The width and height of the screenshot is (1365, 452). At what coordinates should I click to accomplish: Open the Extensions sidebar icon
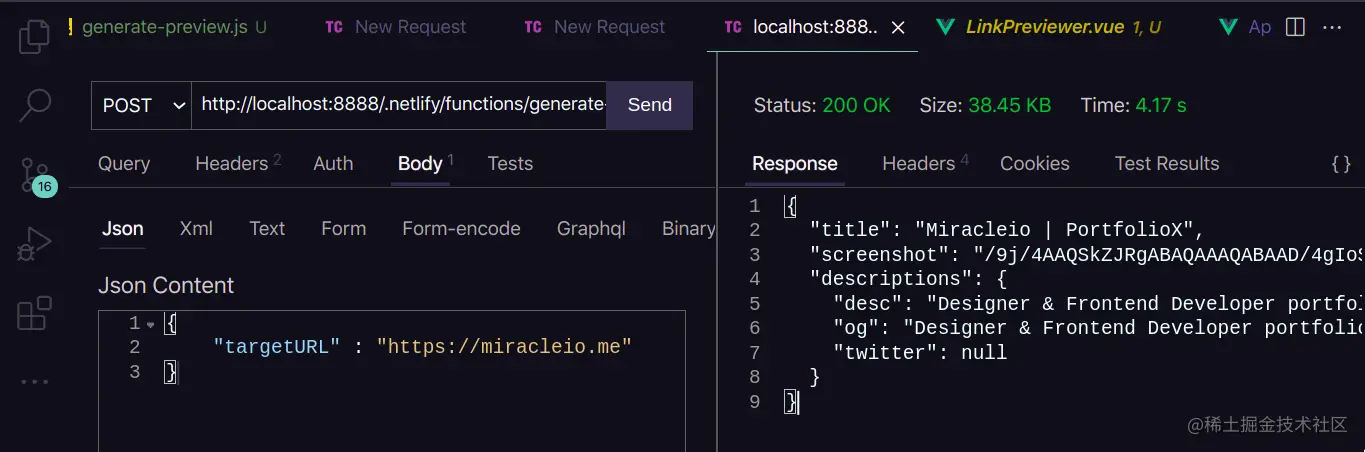(x=35, y=313)
